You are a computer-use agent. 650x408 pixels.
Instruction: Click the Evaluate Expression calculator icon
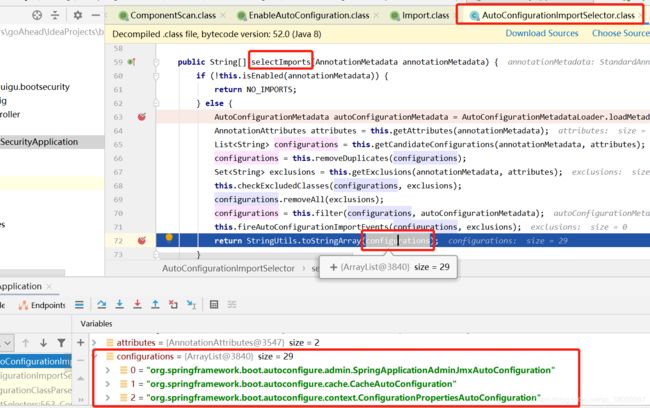coord(214,305)
